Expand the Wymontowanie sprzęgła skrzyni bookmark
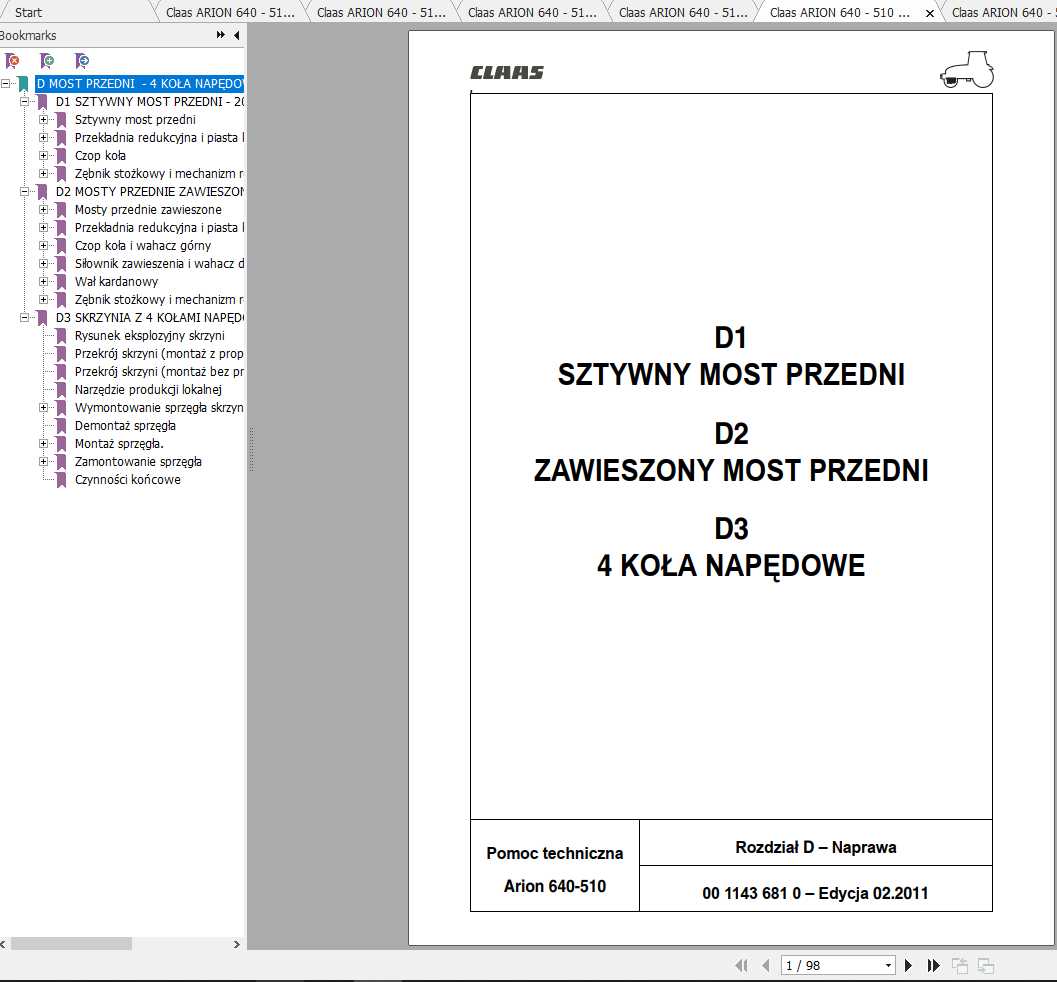The image size is (1057, 982). [43, 408]
